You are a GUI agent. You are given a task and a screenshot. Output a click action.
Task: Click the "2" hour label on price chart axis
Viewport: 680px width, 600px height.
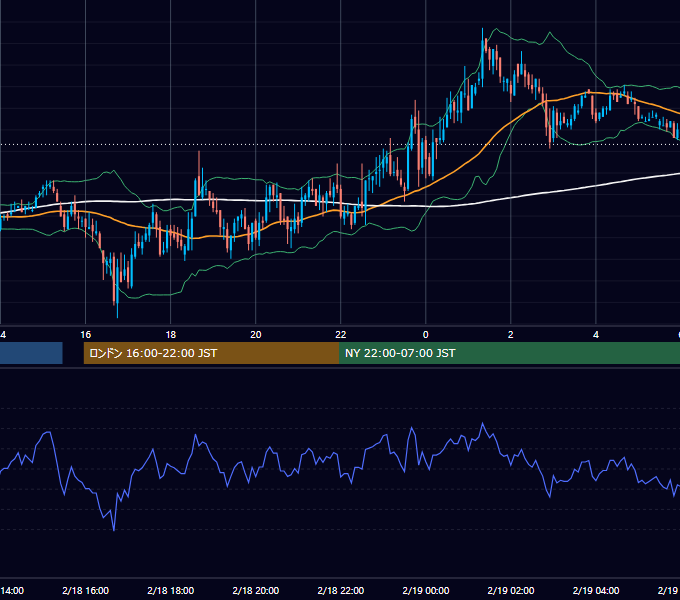pos(510,334)
